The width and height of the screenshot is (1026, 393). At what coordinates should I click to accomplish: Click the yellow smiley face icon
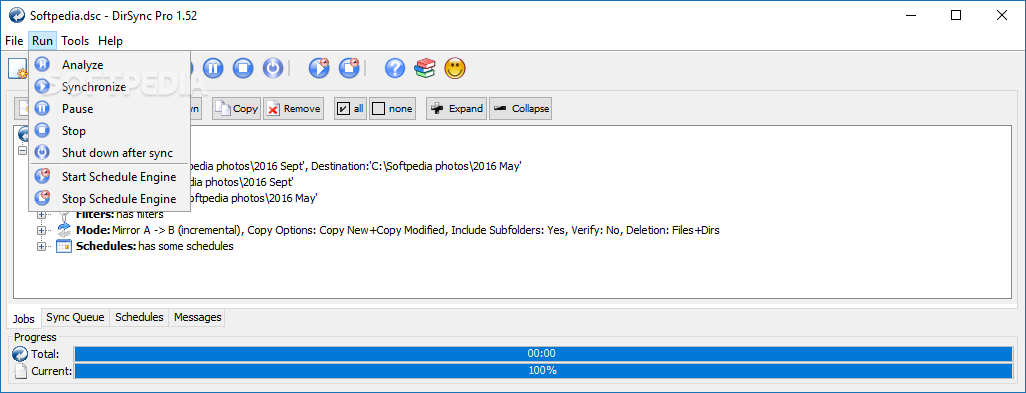[x=455, y=68]
